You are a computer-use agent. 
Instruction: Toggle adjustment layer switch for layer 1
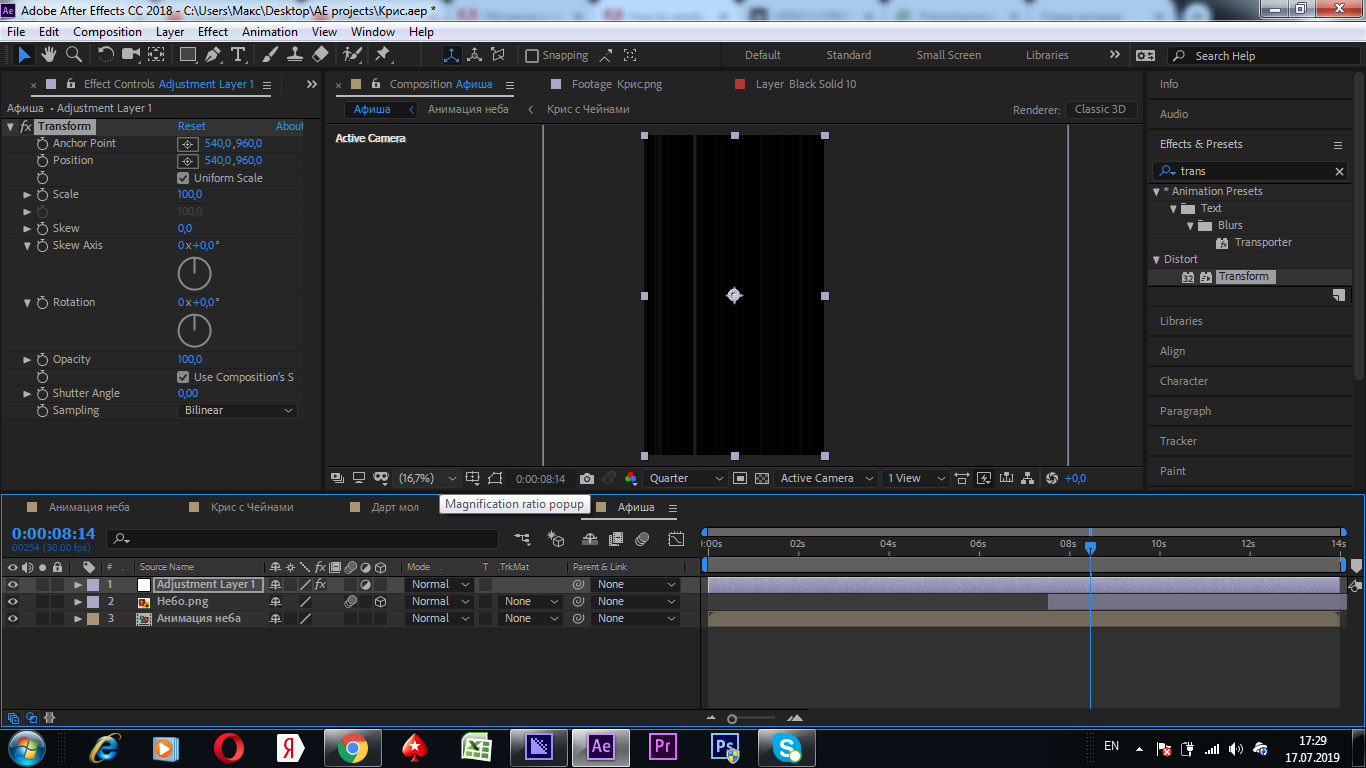point(366,584)
